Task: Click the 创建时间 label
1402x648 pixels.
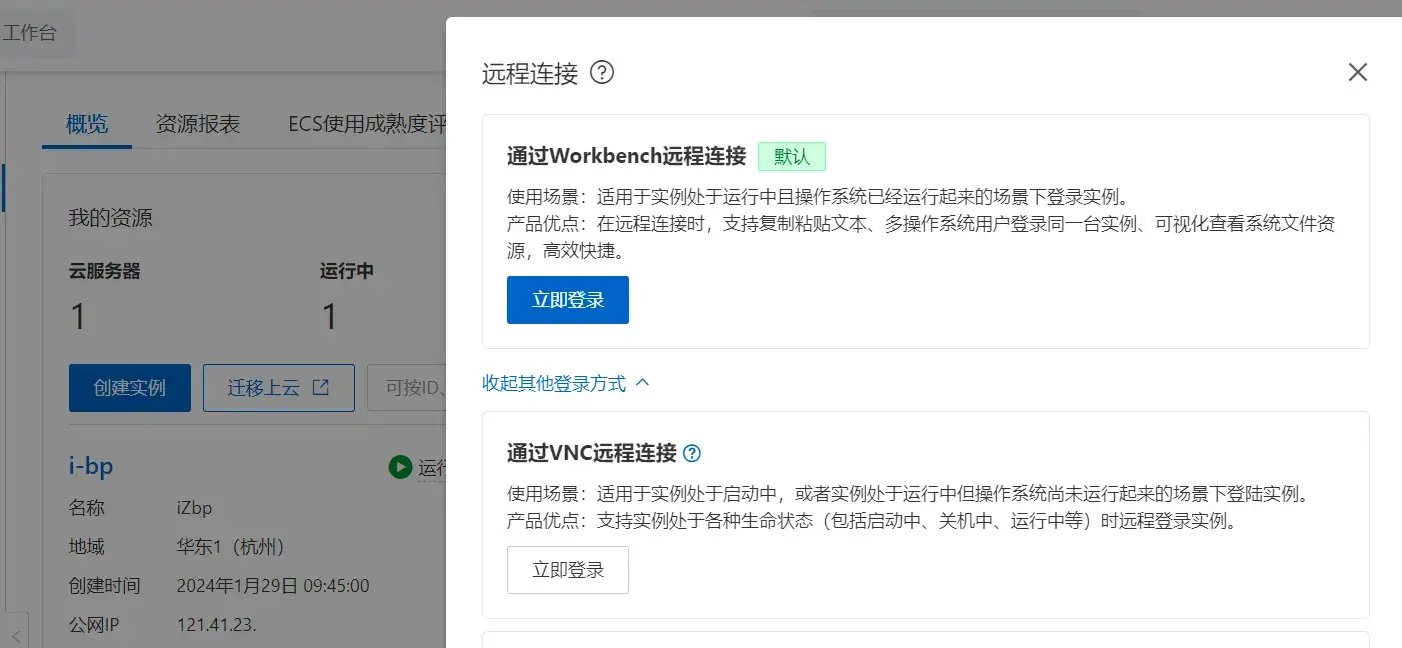Action: pyautogui.click(x=104, y=586)
